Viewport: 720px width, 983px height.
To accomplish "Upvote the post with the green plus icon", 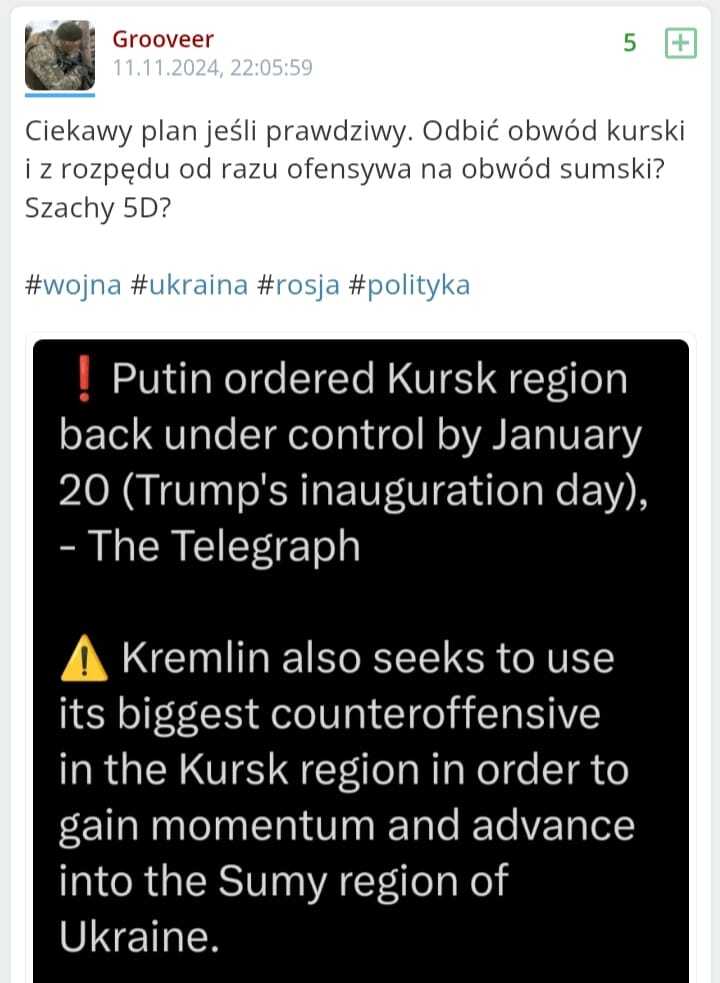I will (x=681, y=44).
